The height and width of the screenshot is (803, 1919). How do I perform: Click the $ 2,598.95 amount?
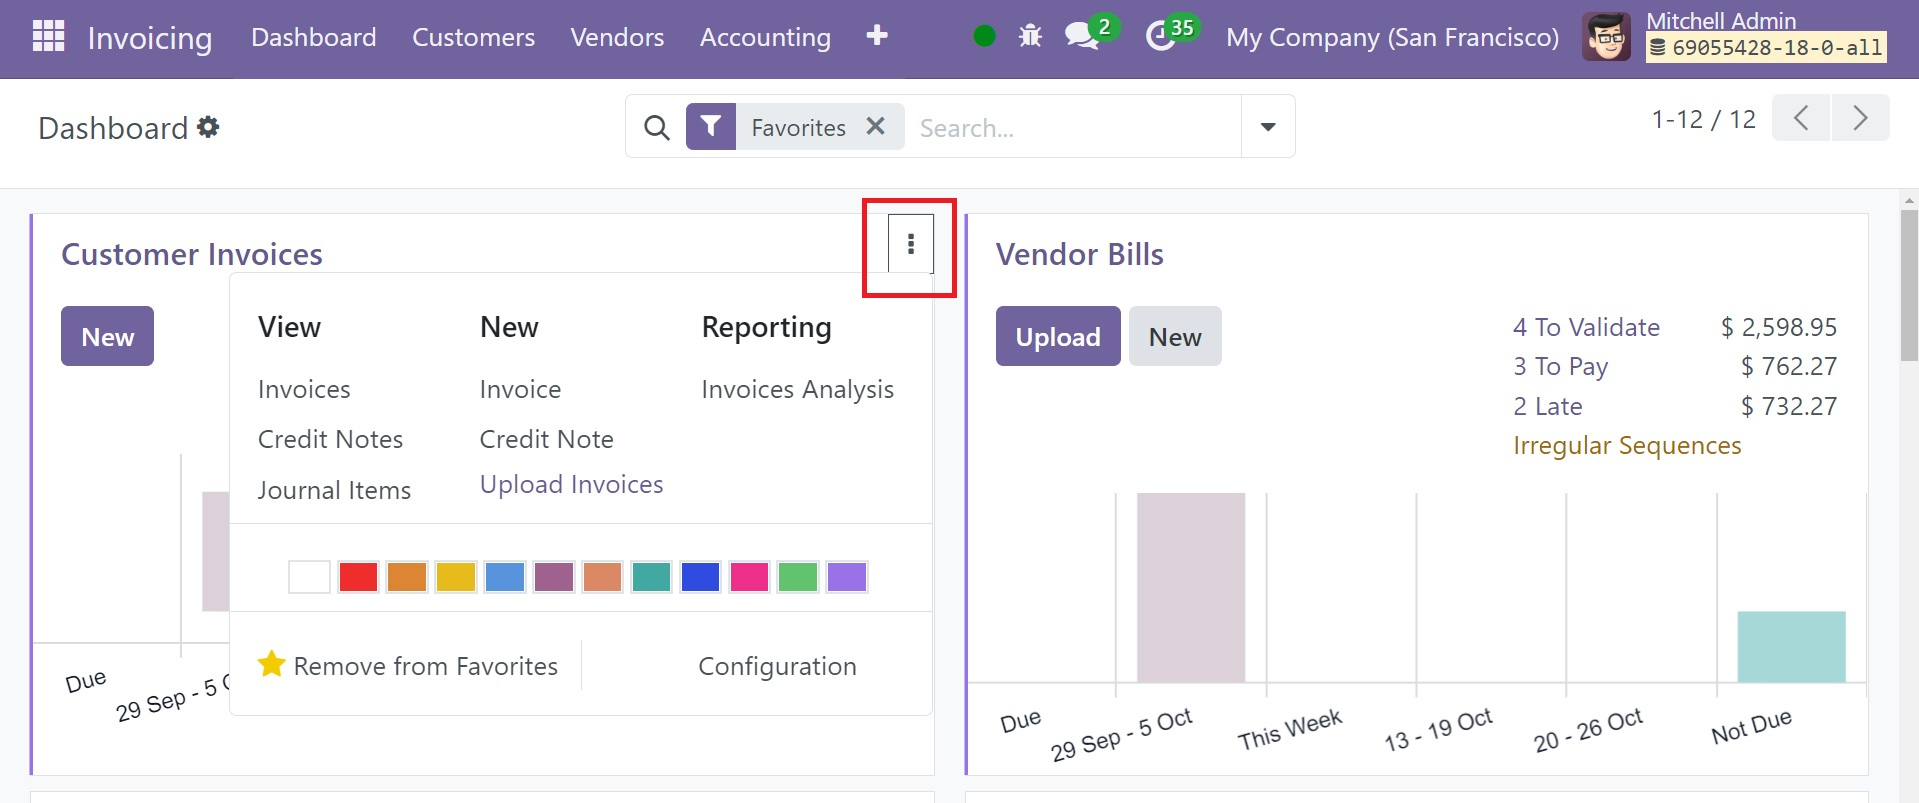click(x=1778, y=327)
